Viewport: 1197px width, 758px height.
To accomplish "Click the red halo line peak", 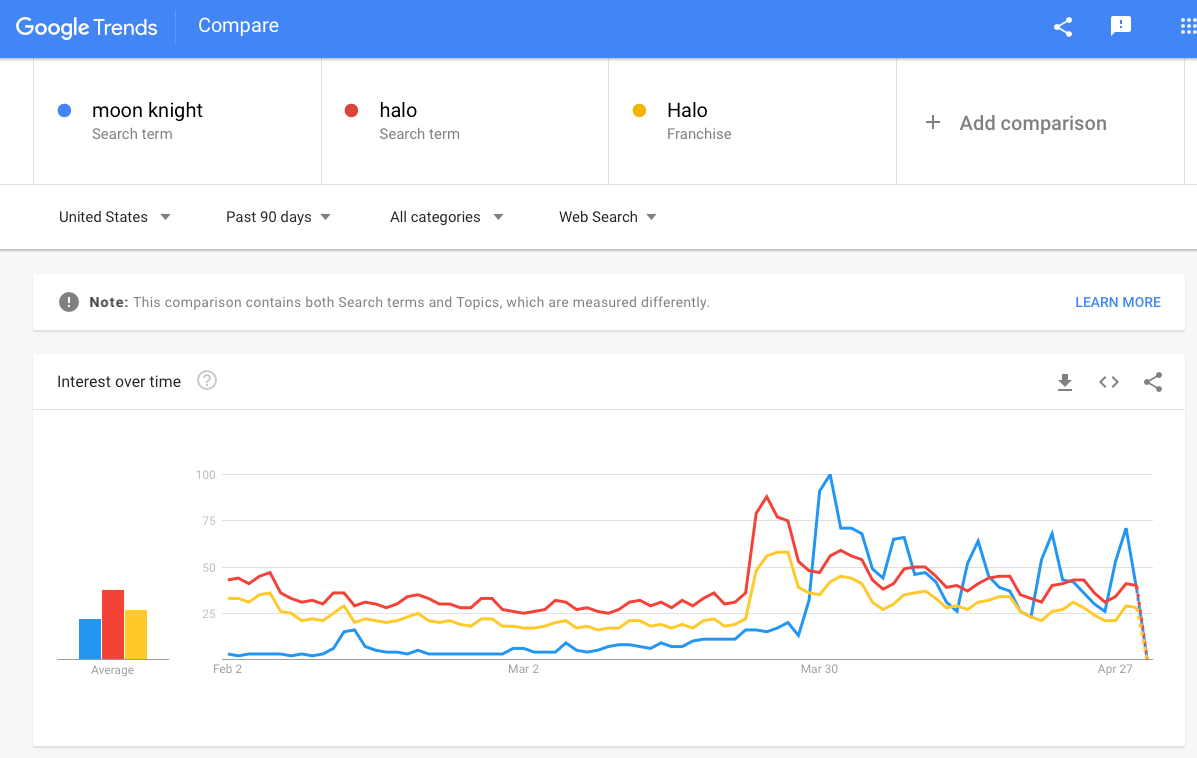I will (766, 497).
